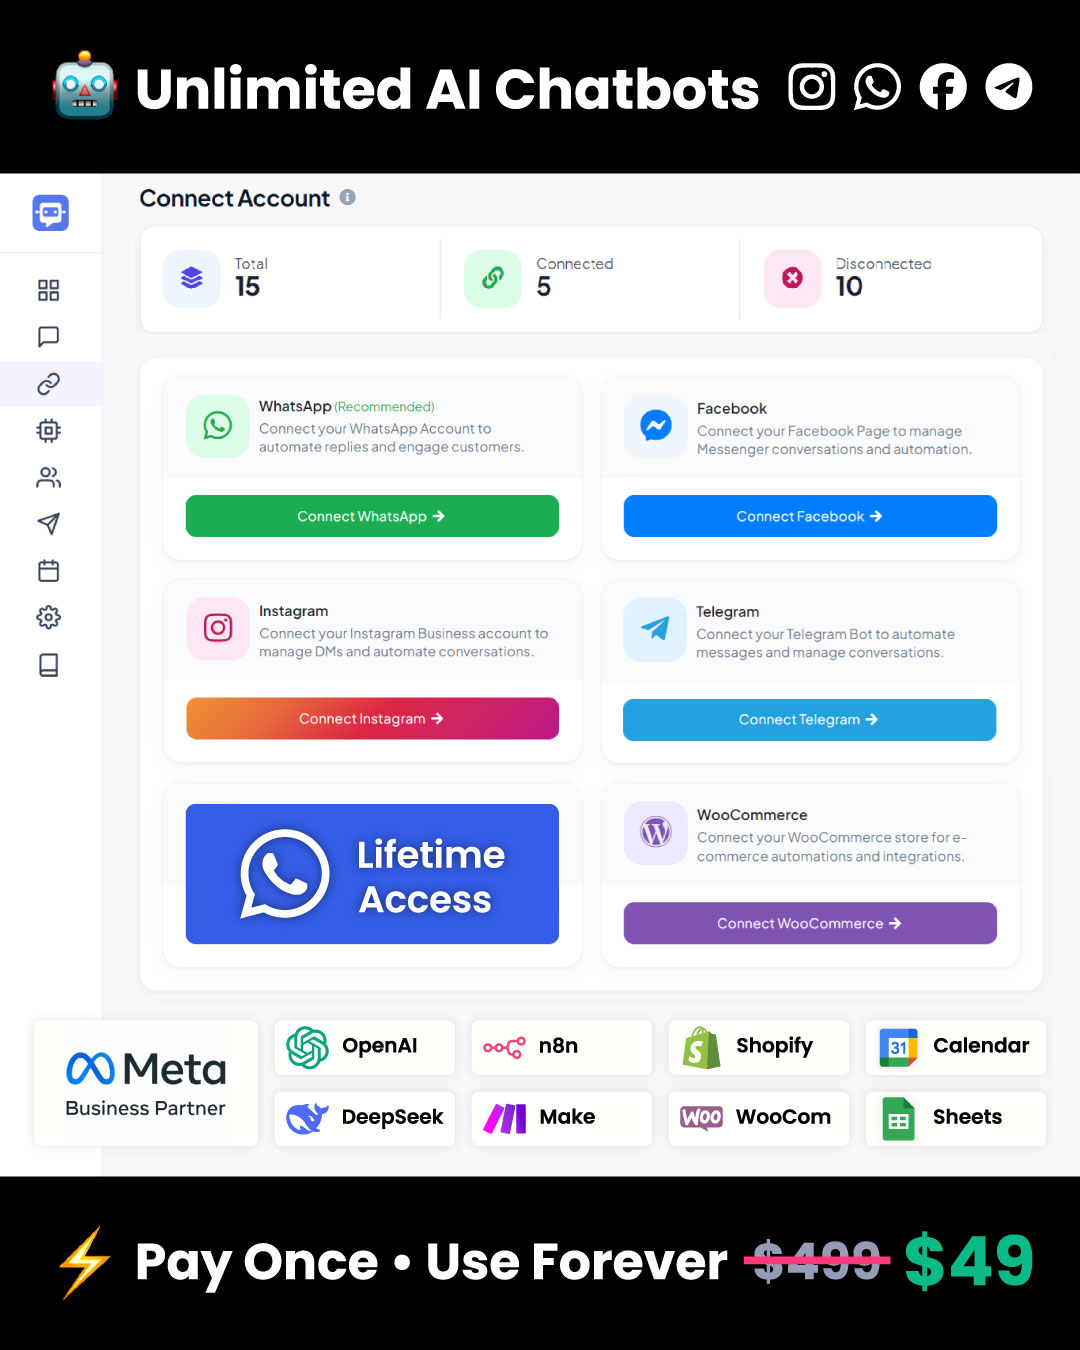Click the Instagram icon in top banner

click(x=812, y=87)
